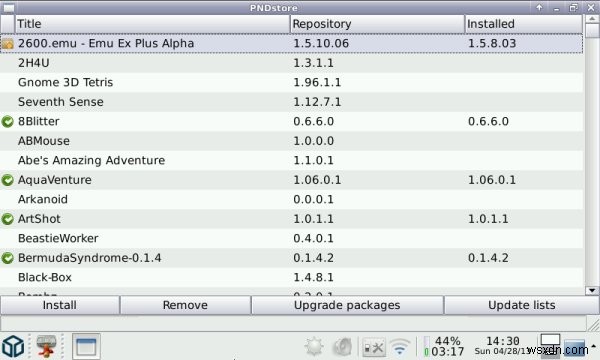Open the volume speaker tray icon
Screen dimensions: 600x360
342,347
